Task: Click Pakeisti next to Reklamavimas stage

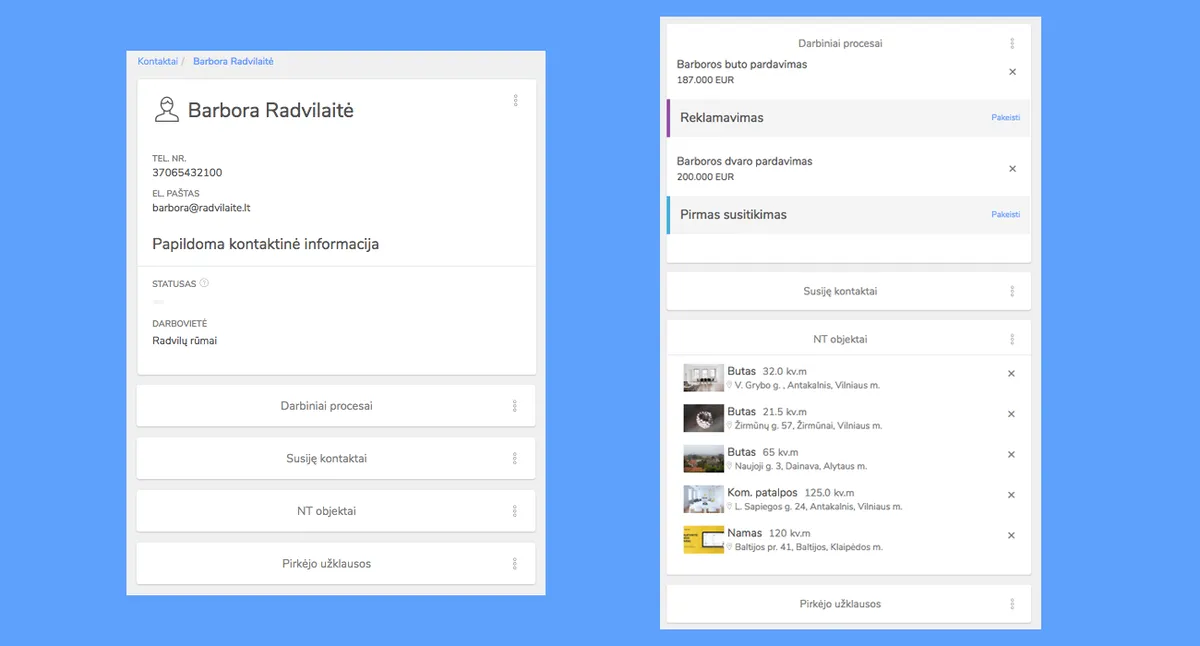Action: tap(1005, 118)
